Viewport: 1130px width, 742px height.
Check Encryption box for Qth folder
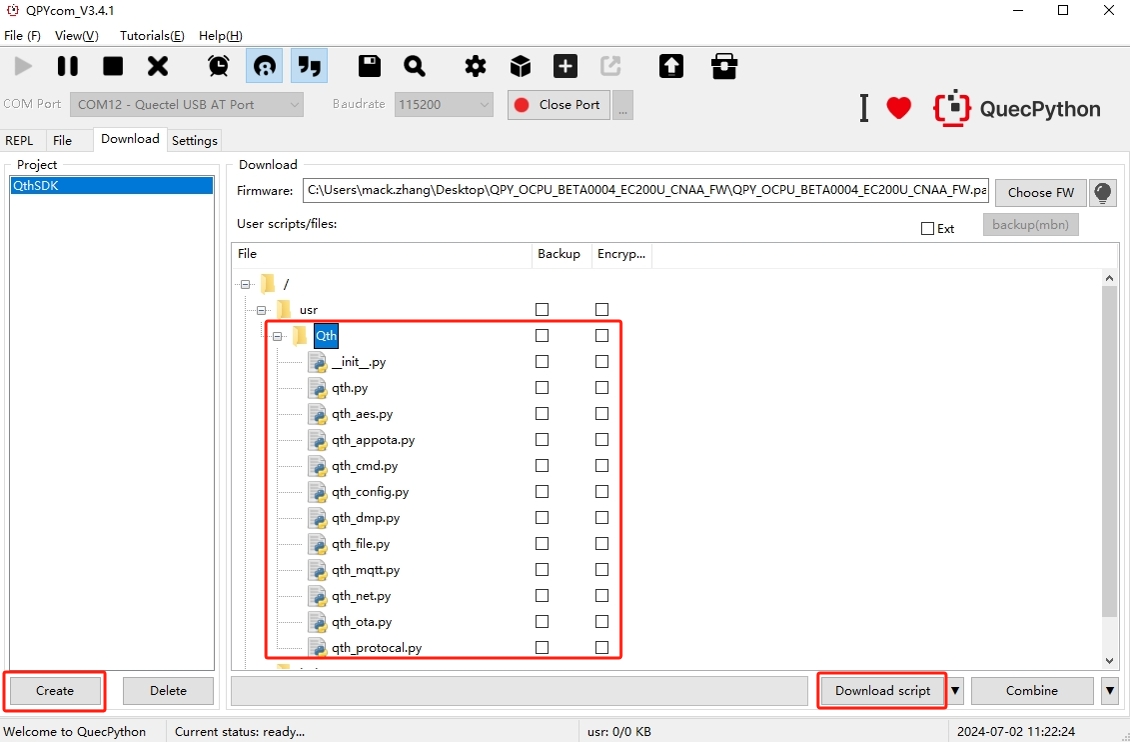602,336
